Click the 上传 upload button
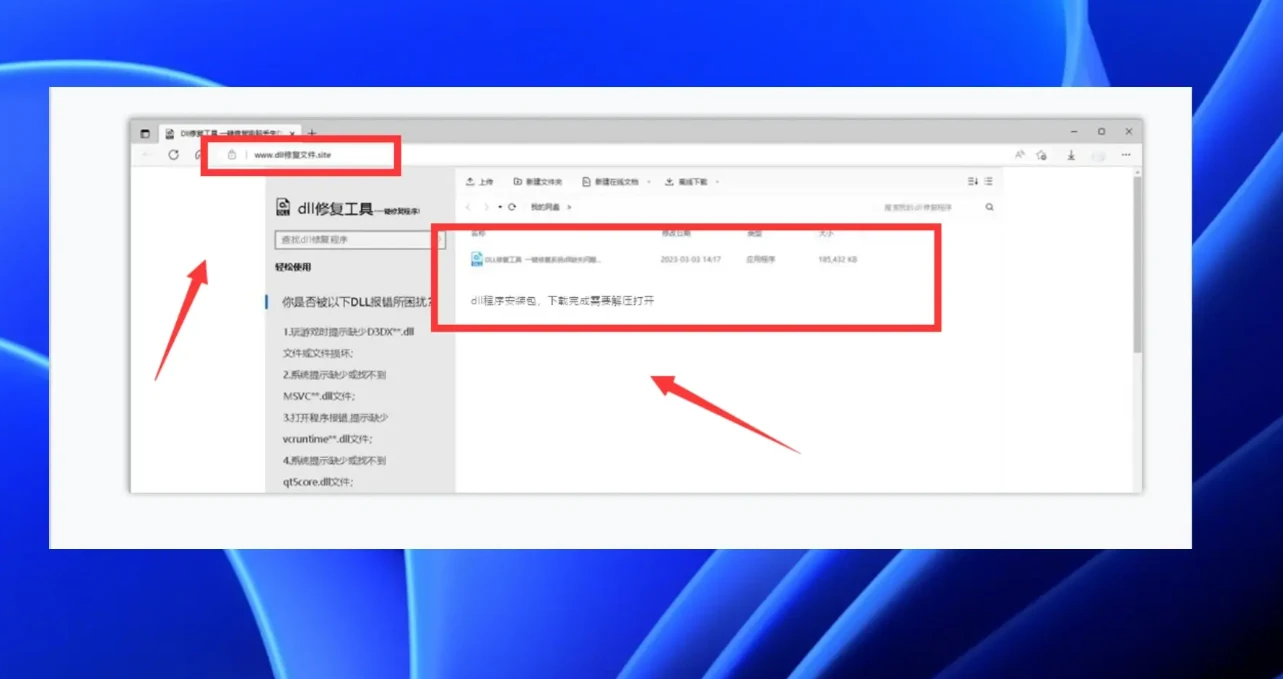The width and height of the screenshot is (1283, 679). (x=480, y=182)
